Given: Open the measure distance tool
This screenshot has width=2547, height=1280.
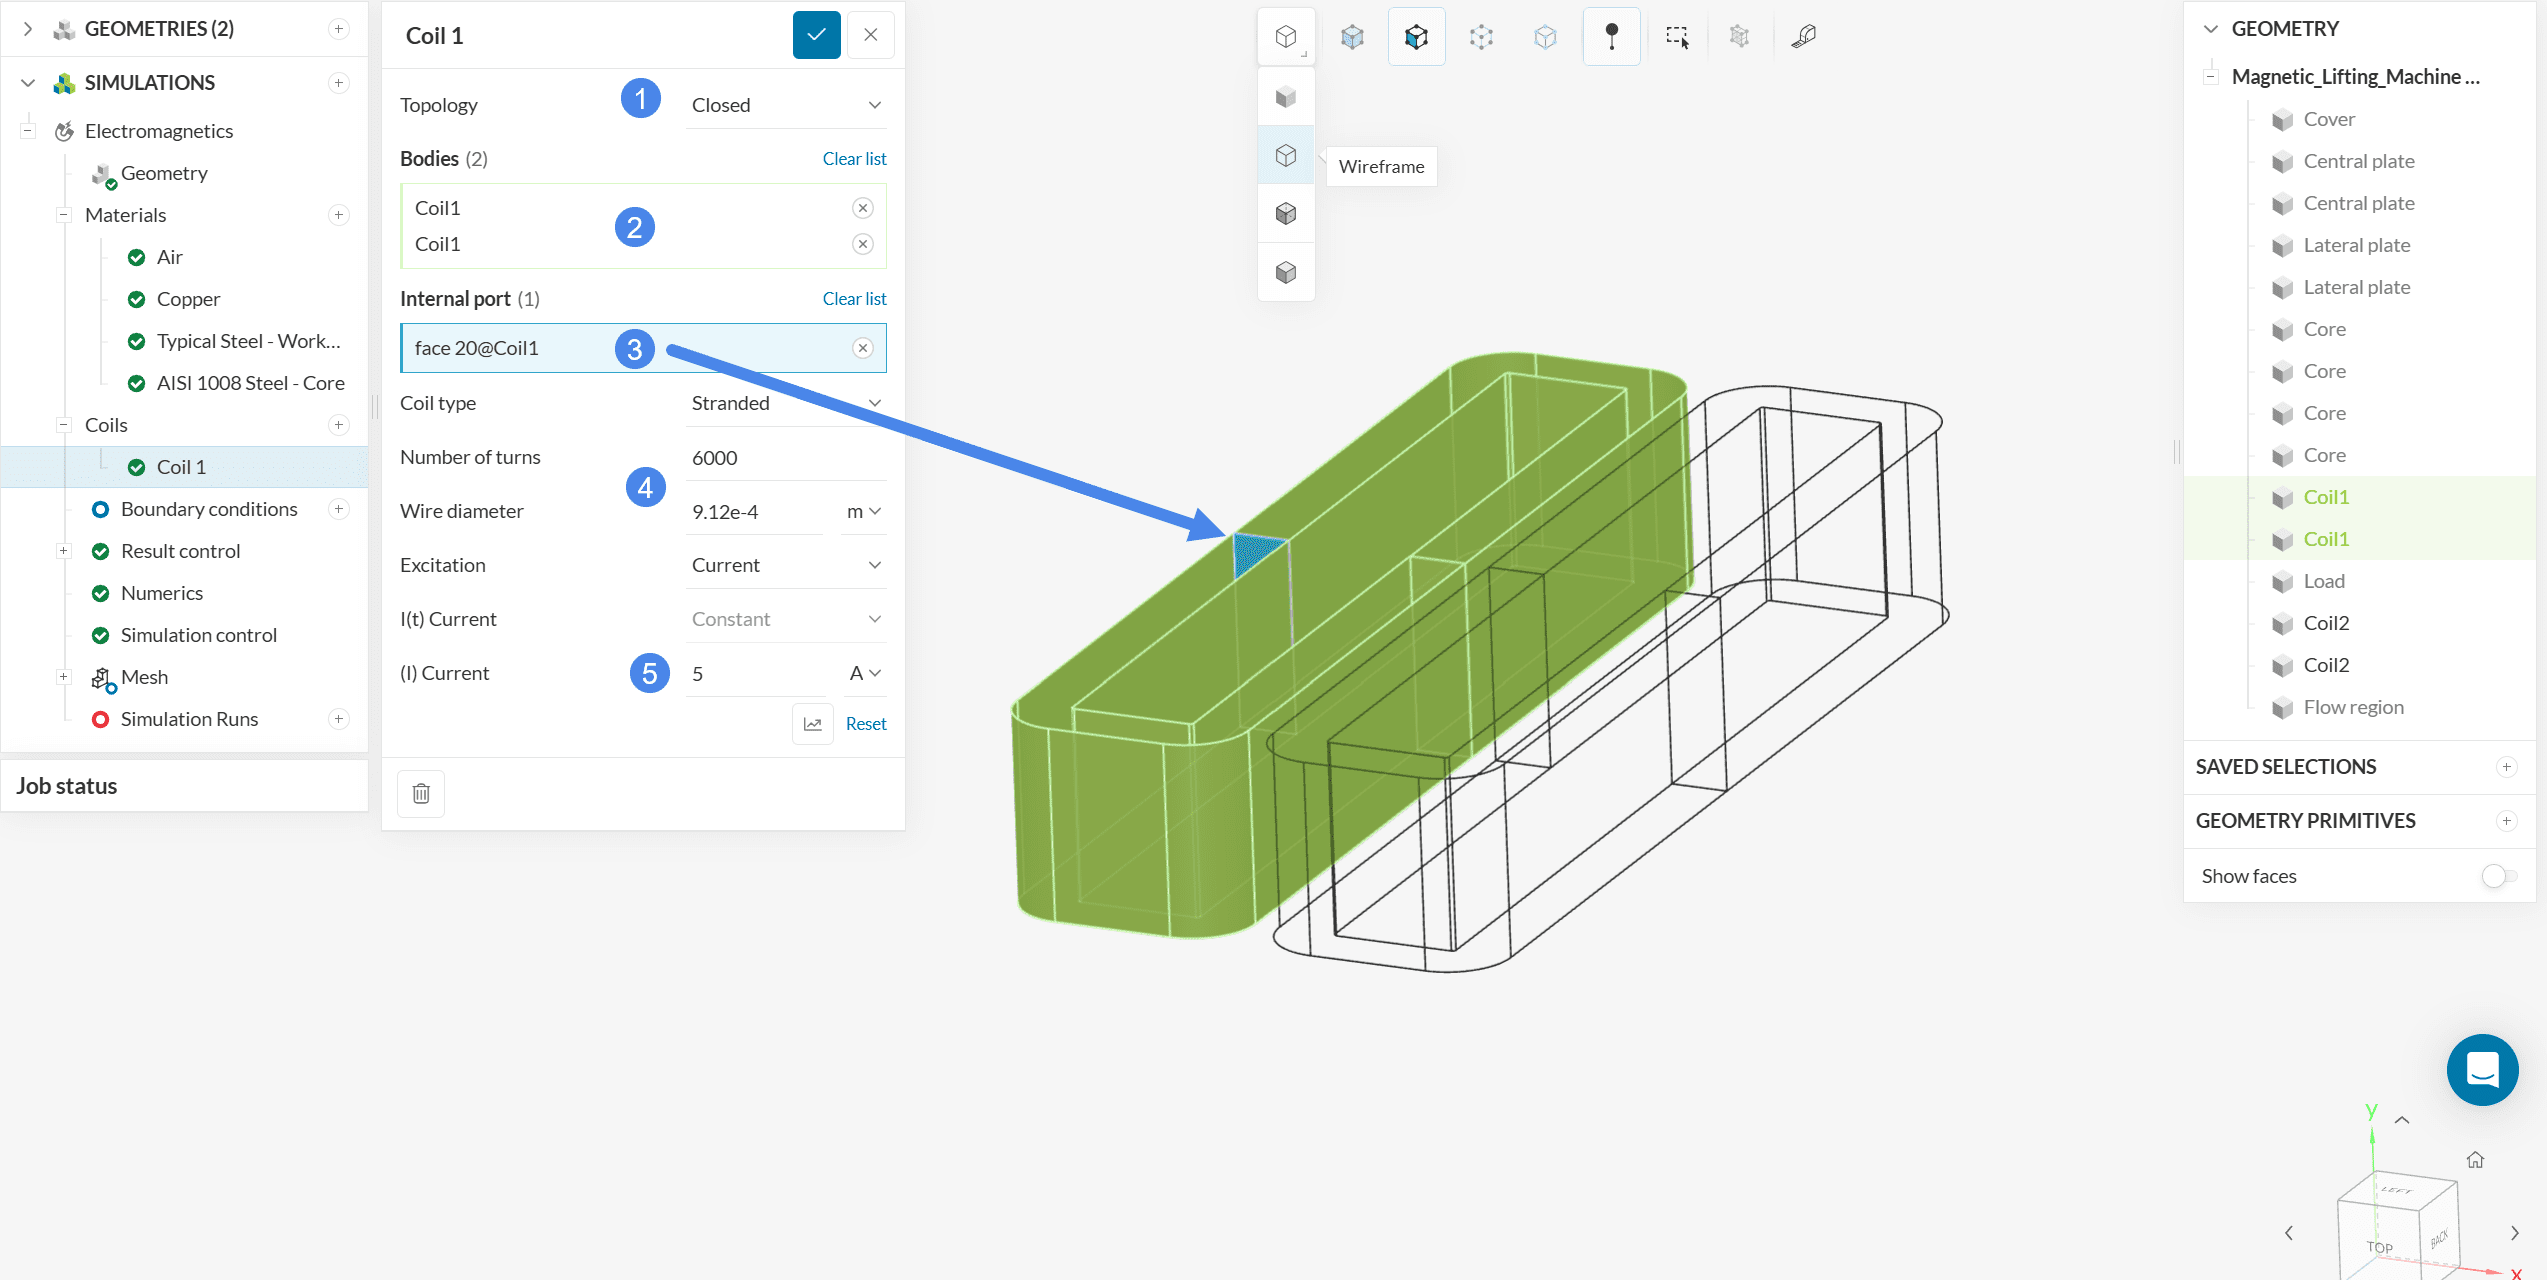Looking at the screenshot, I should pyautogui.click(x=1803, y=37).
